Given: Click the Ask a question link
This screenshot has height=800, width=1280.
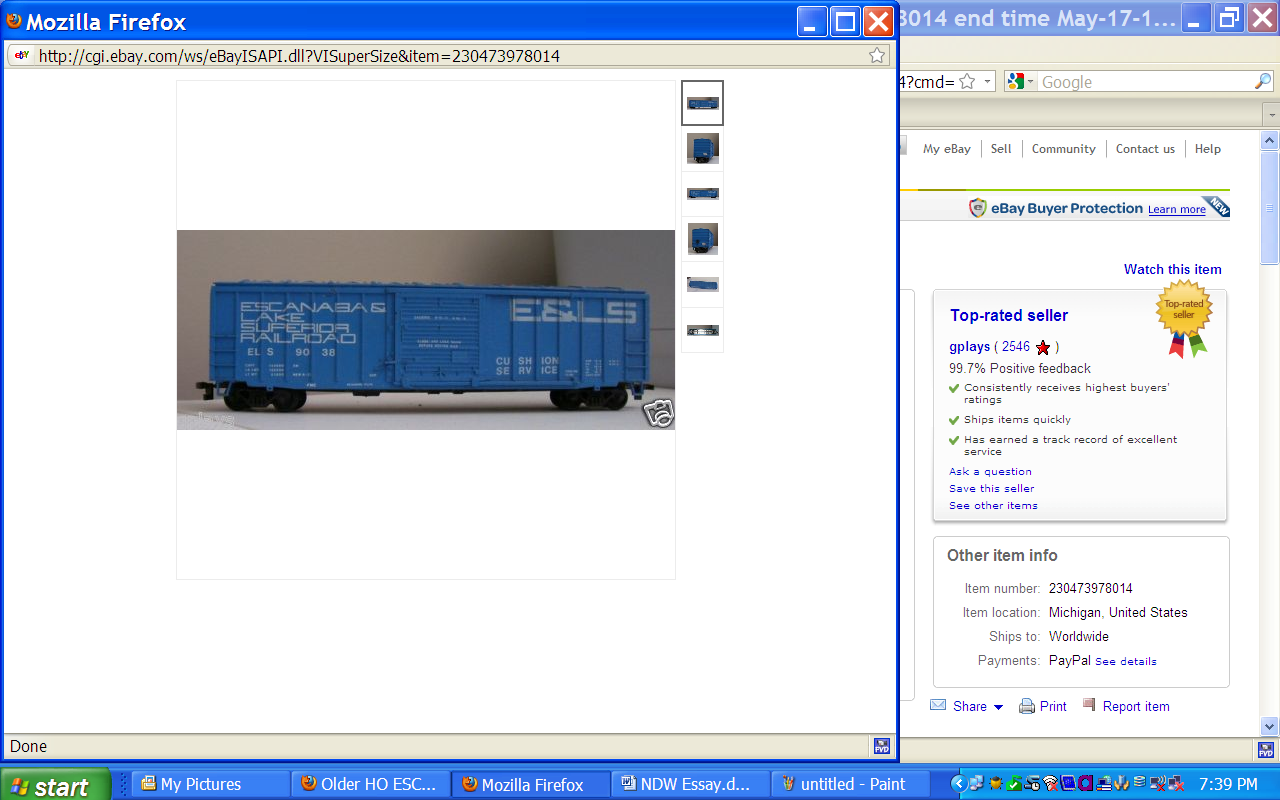Looking at the screenshot, I should click(x=990, y=472).
